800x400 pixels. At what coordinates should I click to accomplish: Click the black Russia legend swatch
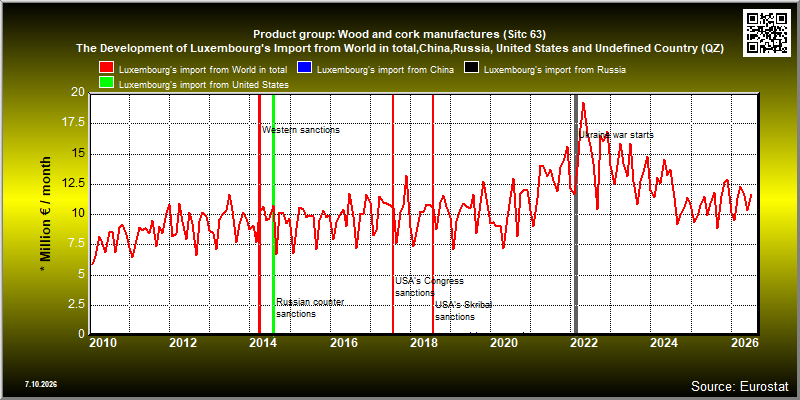coord(470,69)
